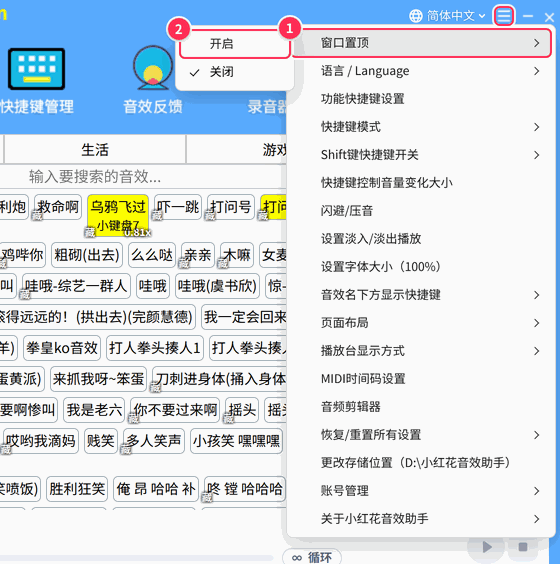Open the 闪避/压音 menu item
560x564 pixels.
pyautogui.click(x=422, y=211)
